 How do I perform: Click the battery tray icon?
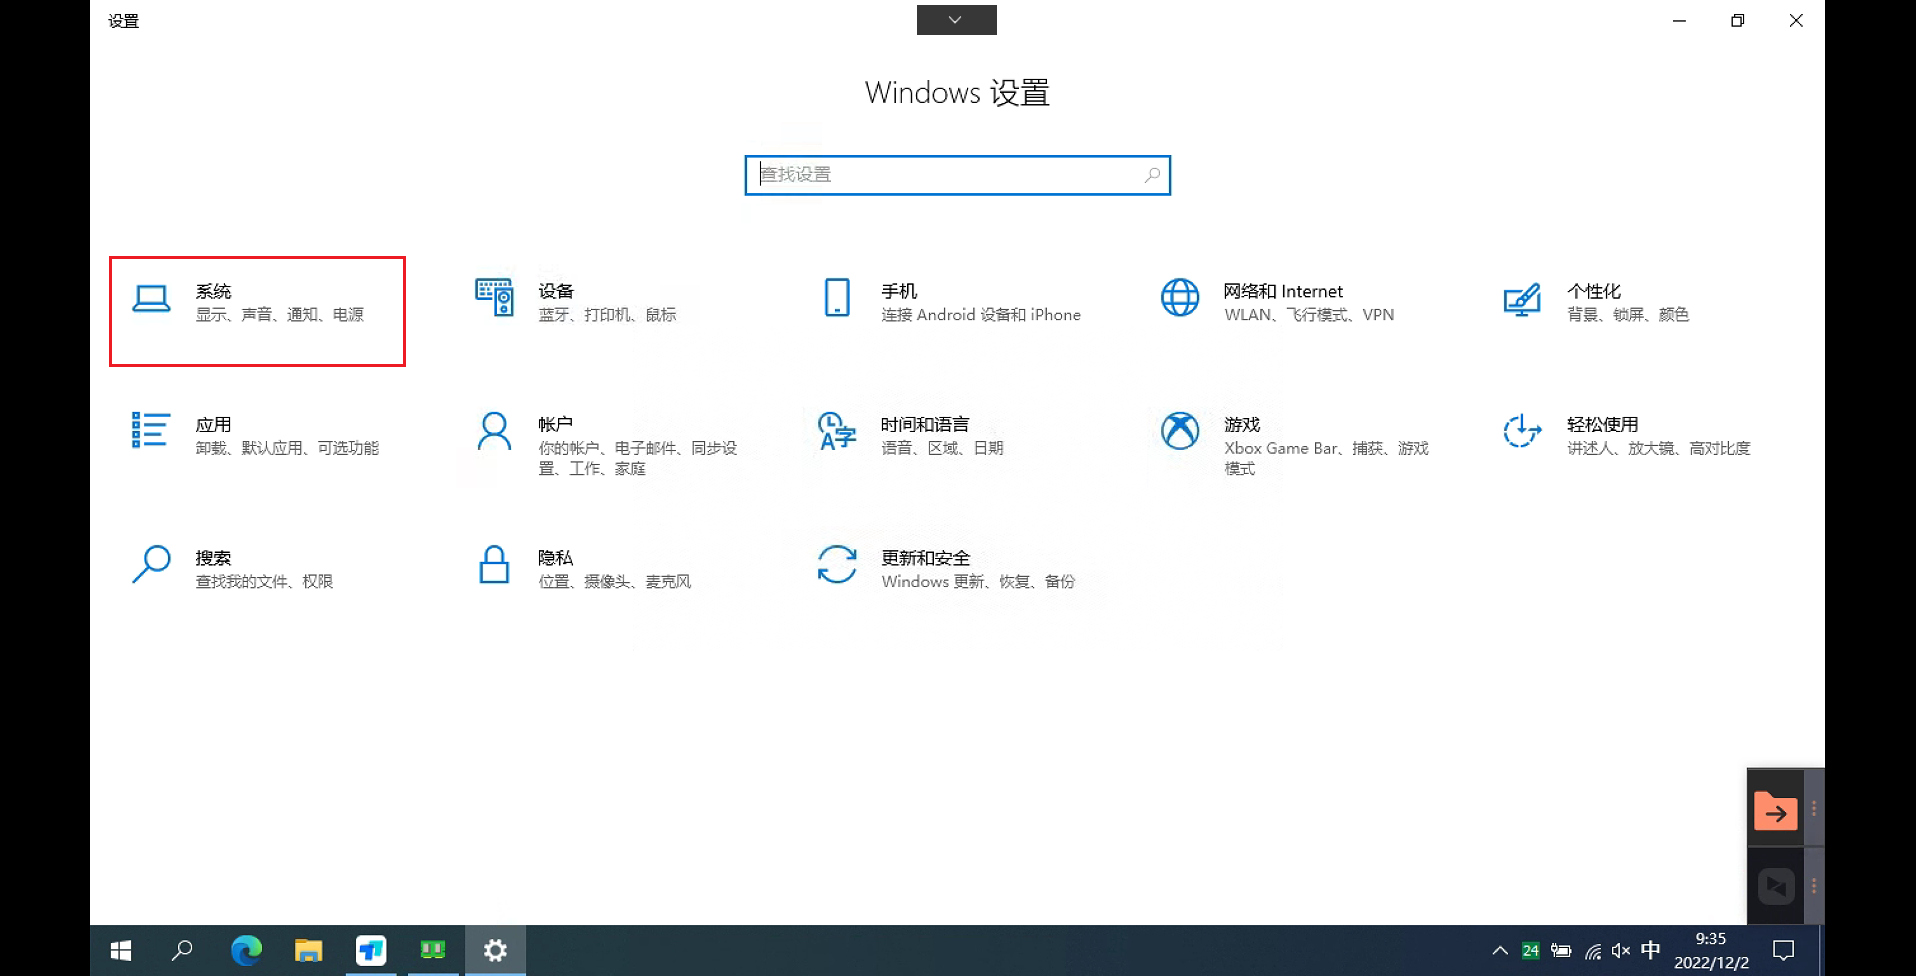click(1561, 951)
